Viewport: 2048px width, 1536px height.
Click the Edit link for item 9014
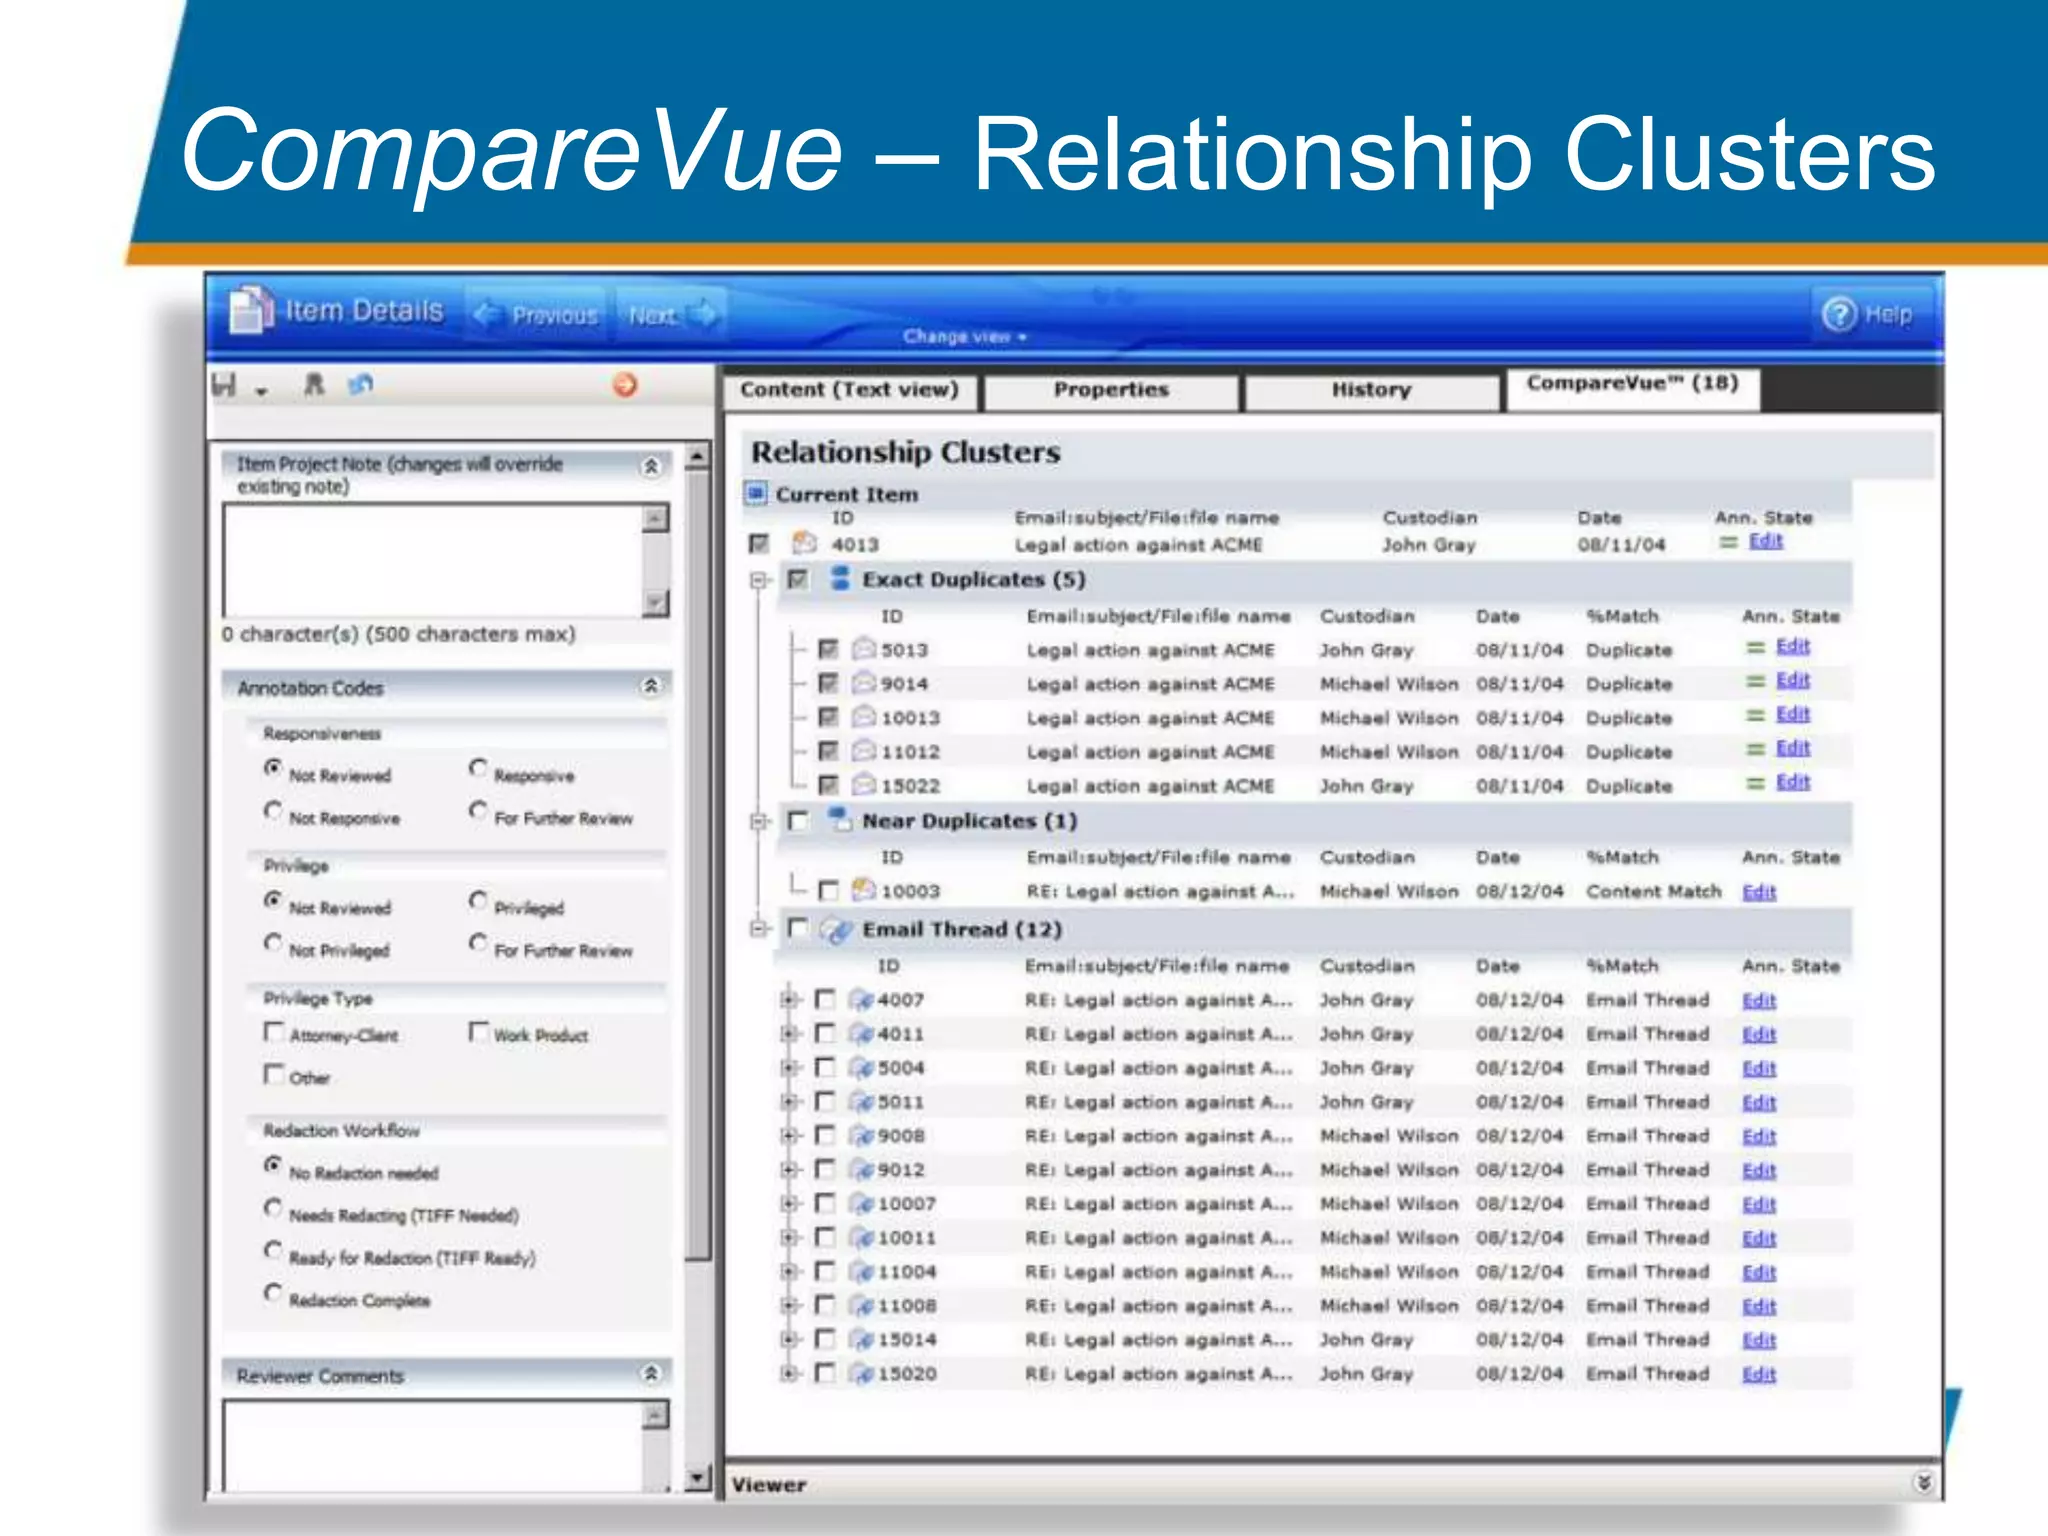1792,681
